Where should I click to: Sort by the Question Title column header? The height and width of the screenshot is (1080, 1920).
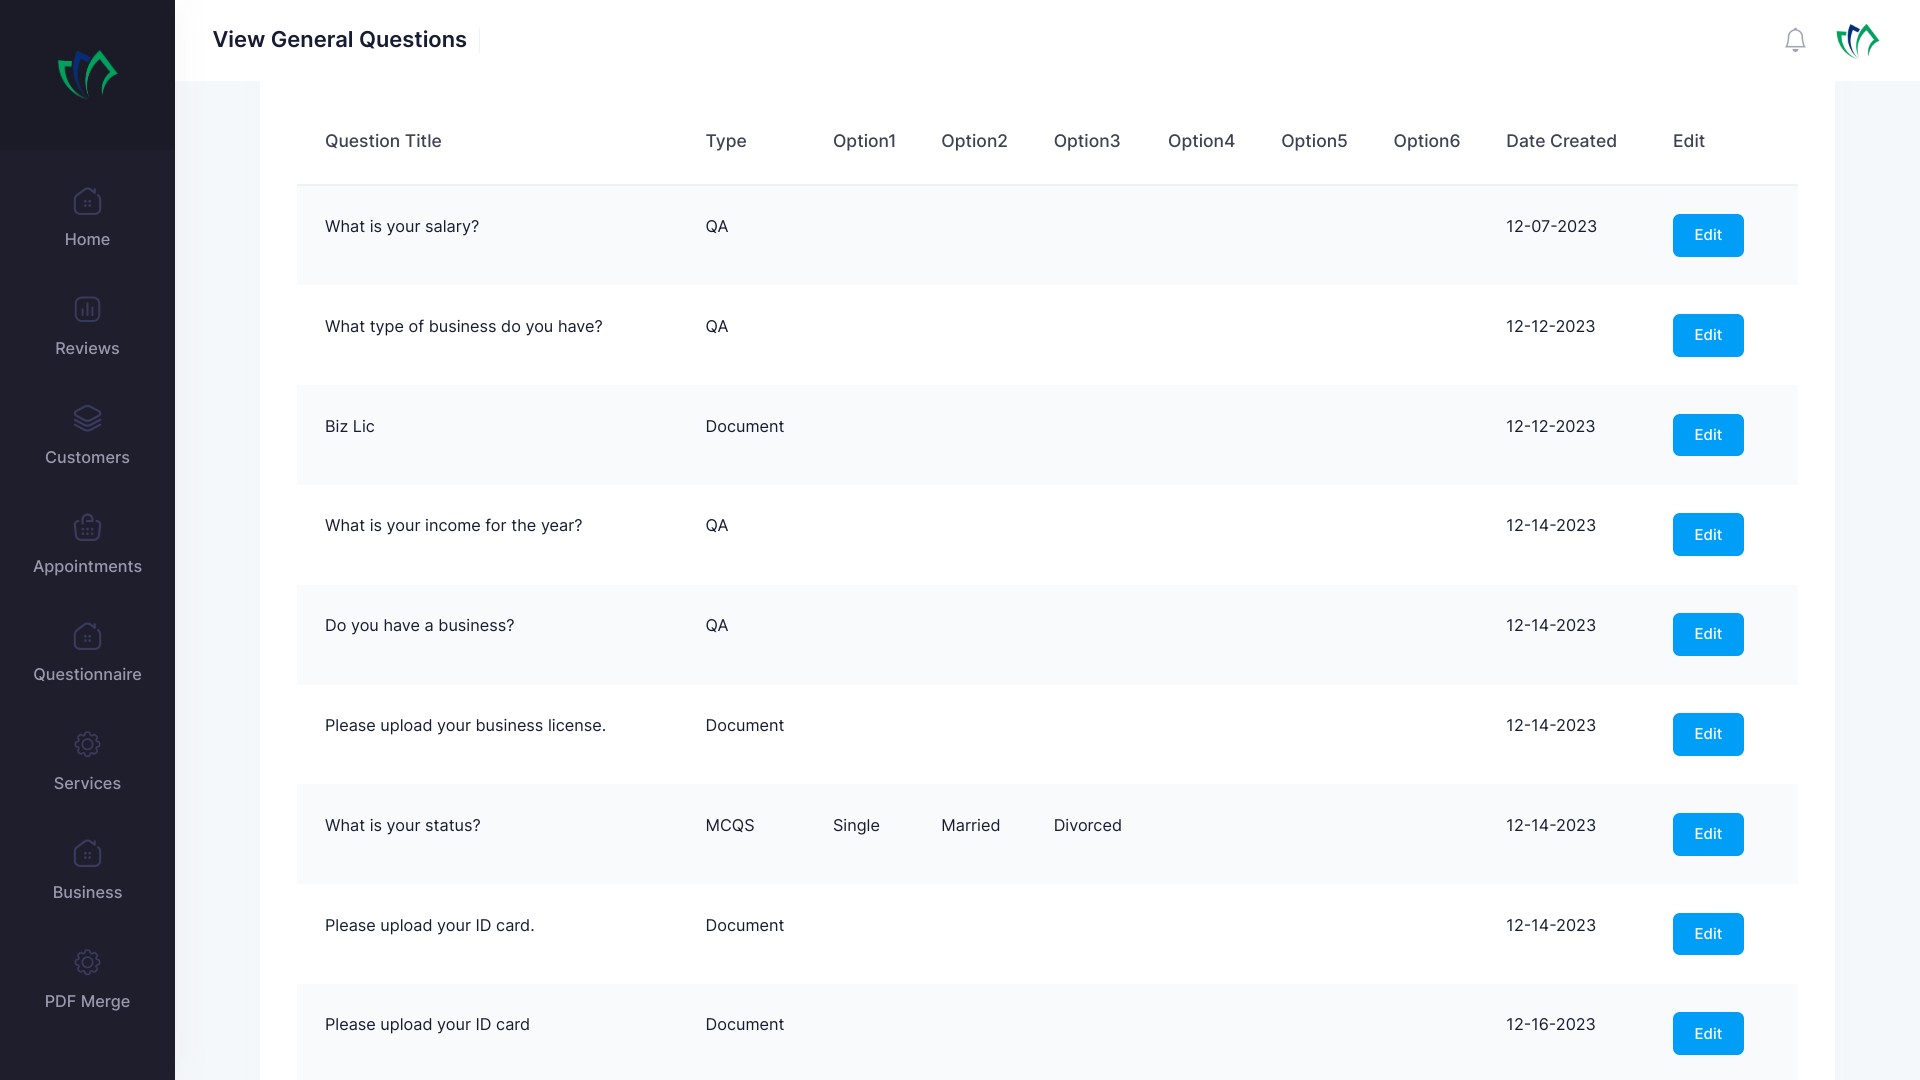[382, 141]
